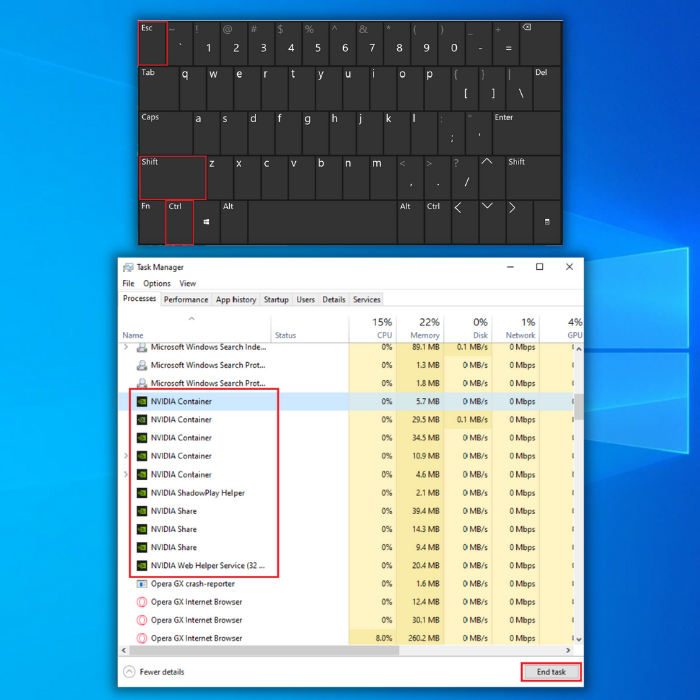Click the right arrow key on the keyboard
Screen dimensions: 700x700
519,222
